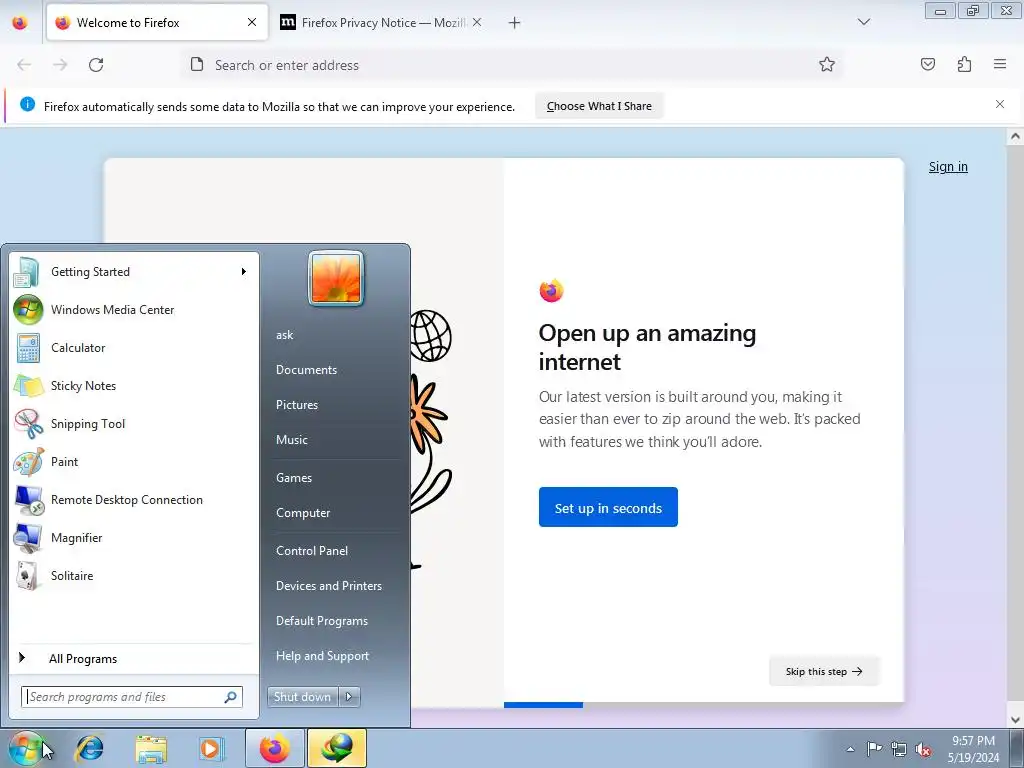The height and width of the screenshot is (768, 1024).
Task: Expand the Getting Started submenu arrow
Action: [x=244, y=271]
